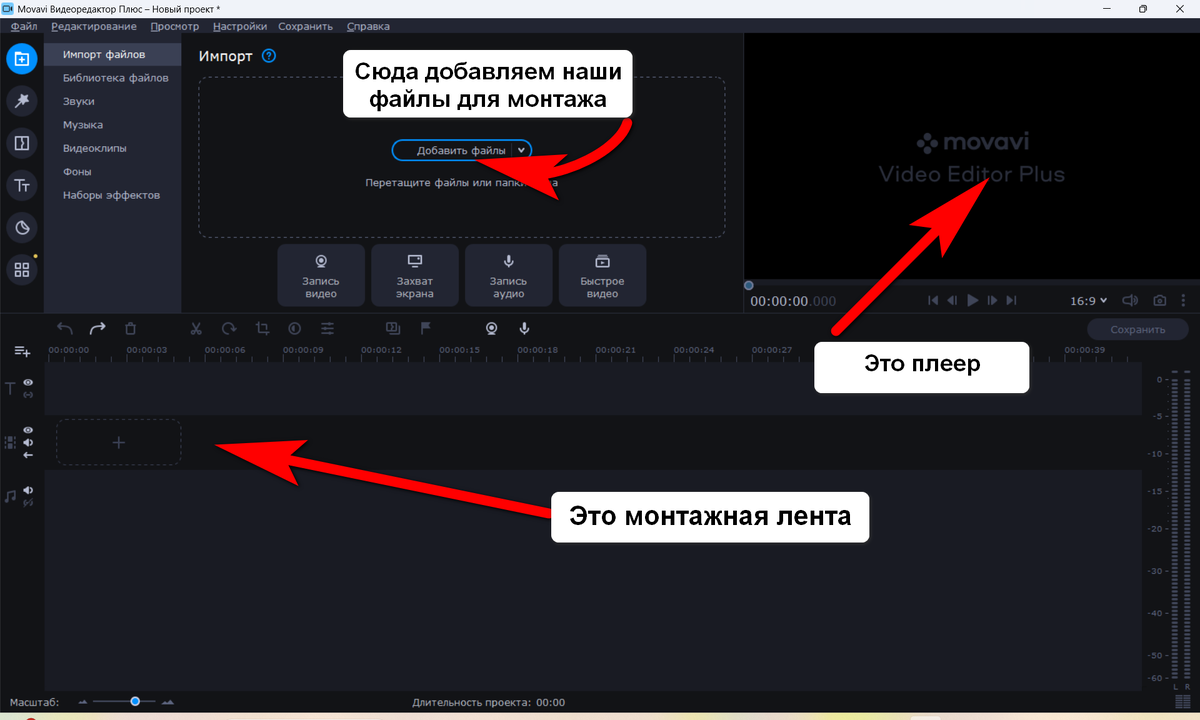
Task: Open the 16:9 aspect ratio dropdown
Action: [1089, 300]
